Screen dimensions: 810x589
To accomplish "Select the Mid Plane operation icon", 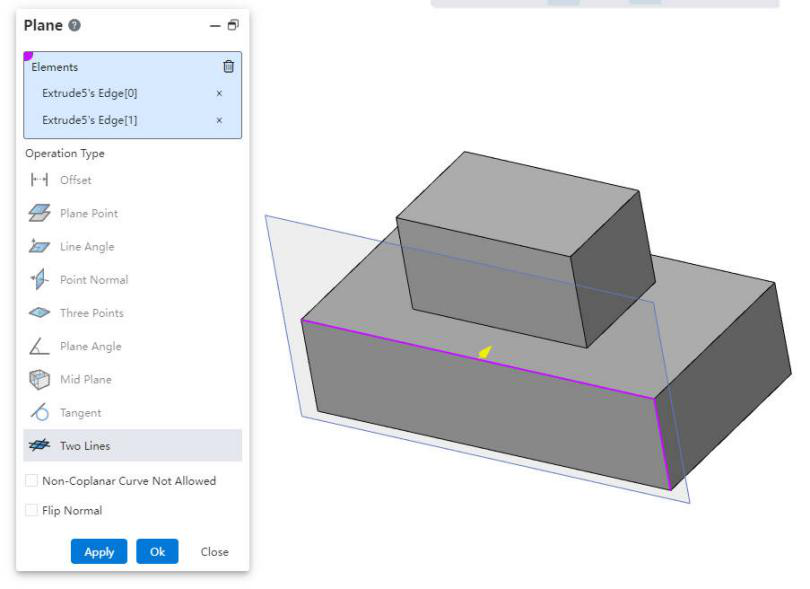I will 39,379.
